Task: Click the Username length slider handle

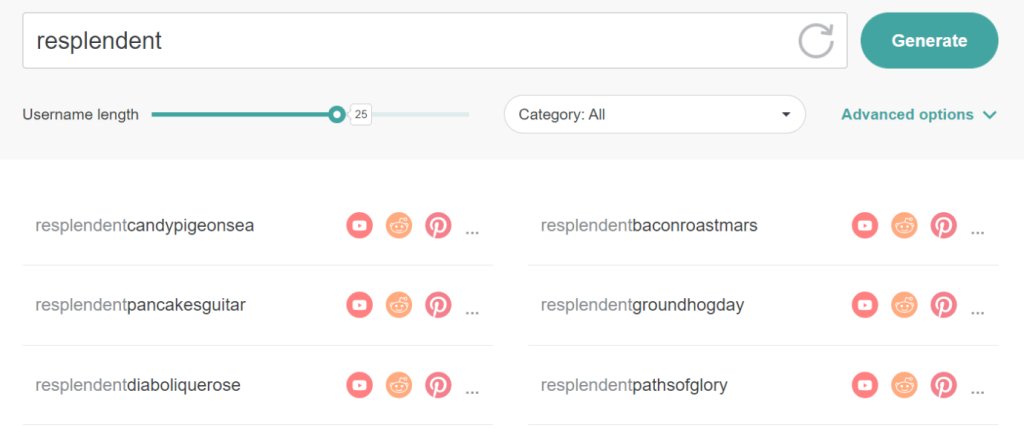Action: [336, 114]
